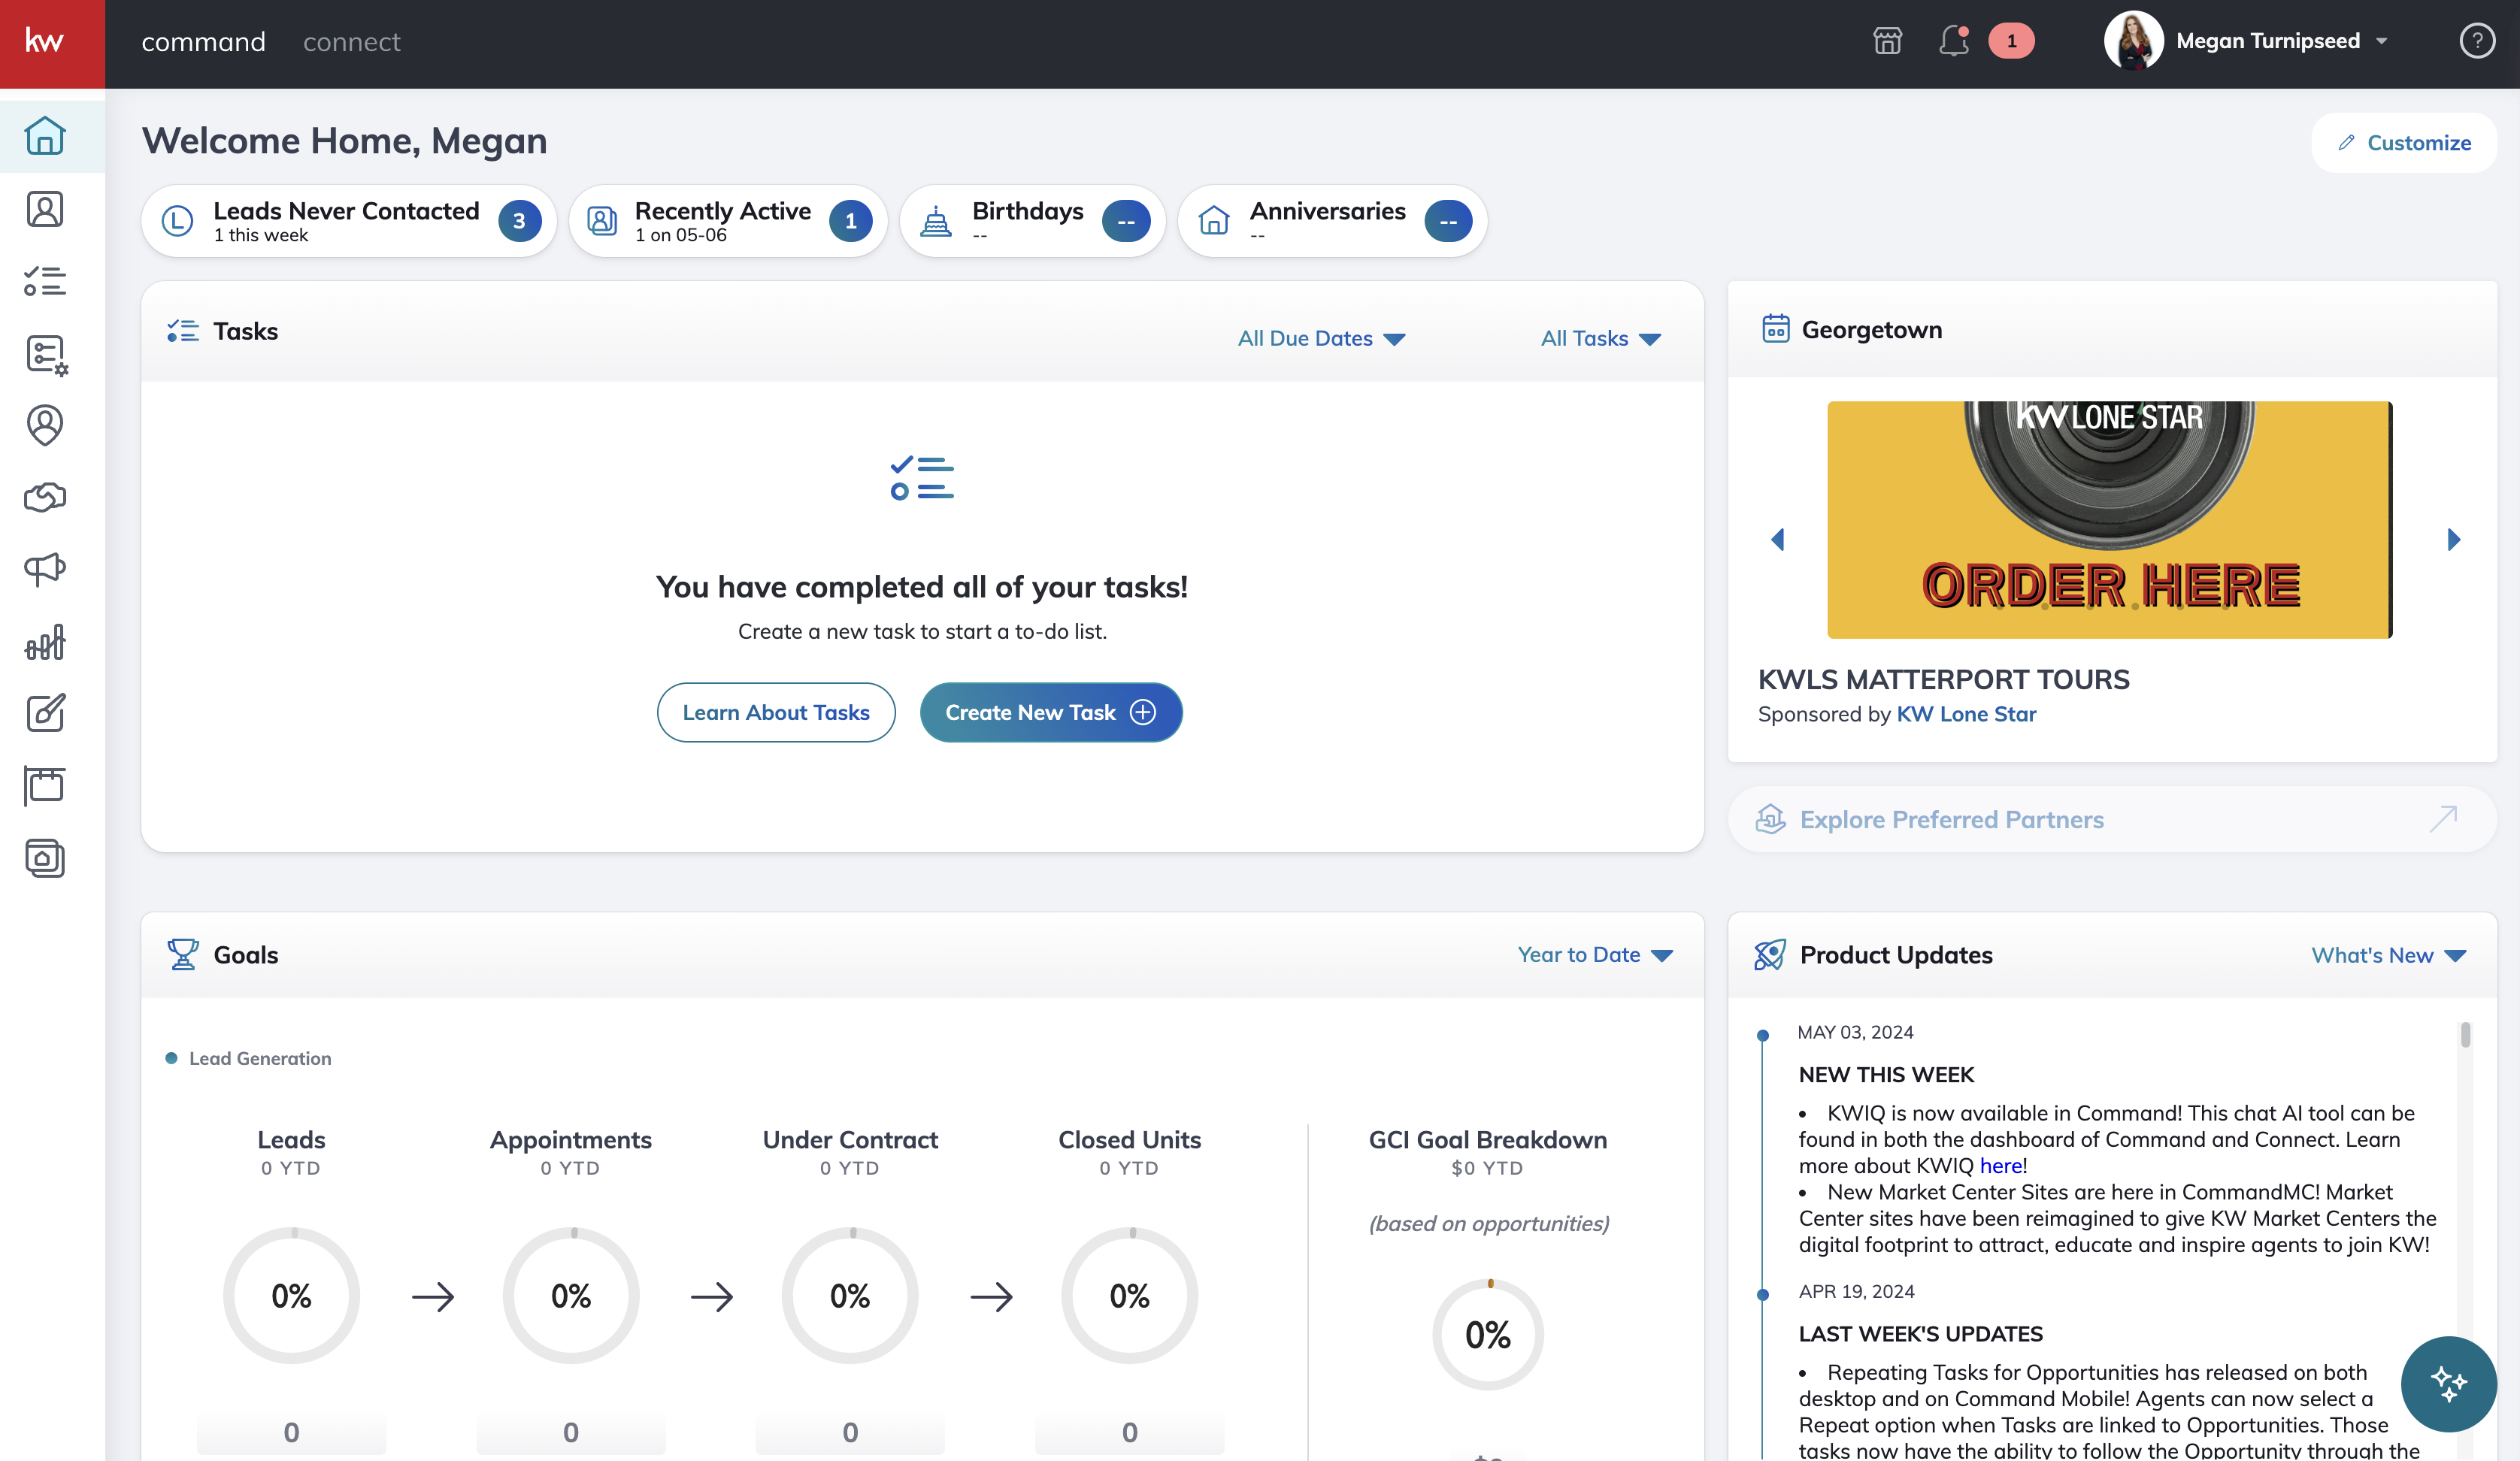Click the Product Updates rocket icon
This screenshot has height=1461, width=2520.
(1770, 955)
